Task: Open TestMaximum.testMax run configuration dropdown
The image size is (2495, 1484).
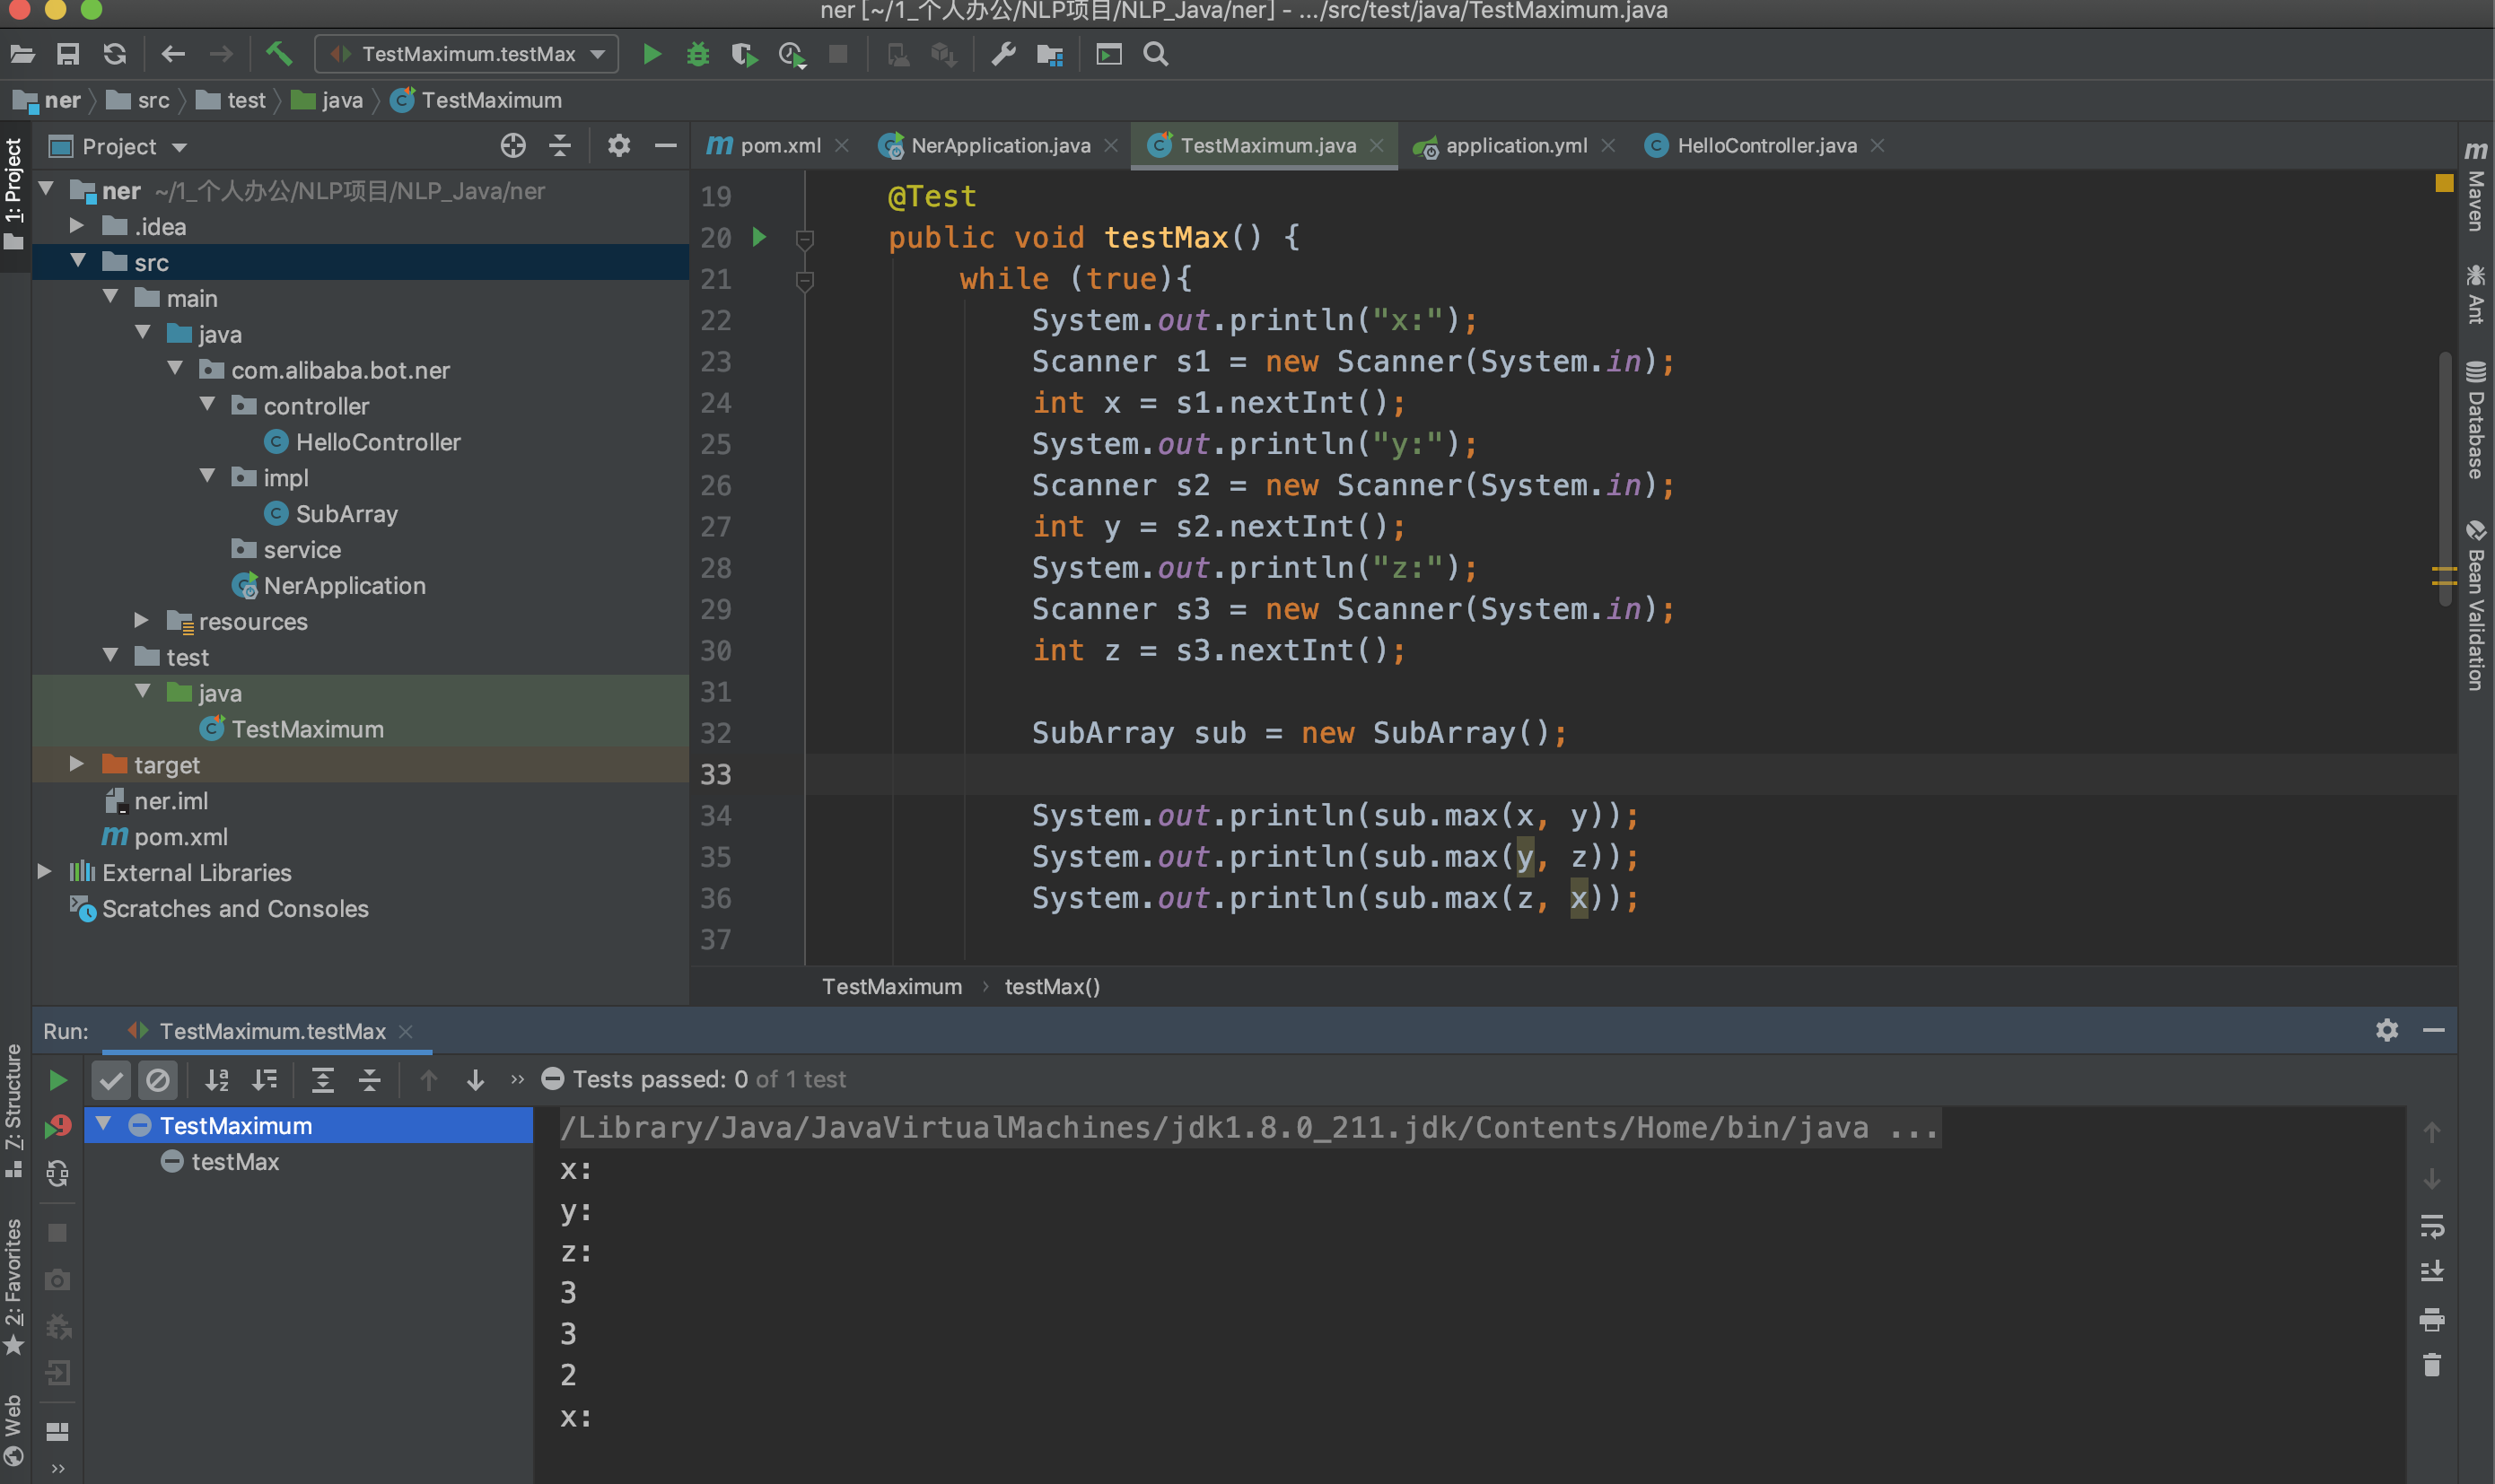Action: pos(467,54)
